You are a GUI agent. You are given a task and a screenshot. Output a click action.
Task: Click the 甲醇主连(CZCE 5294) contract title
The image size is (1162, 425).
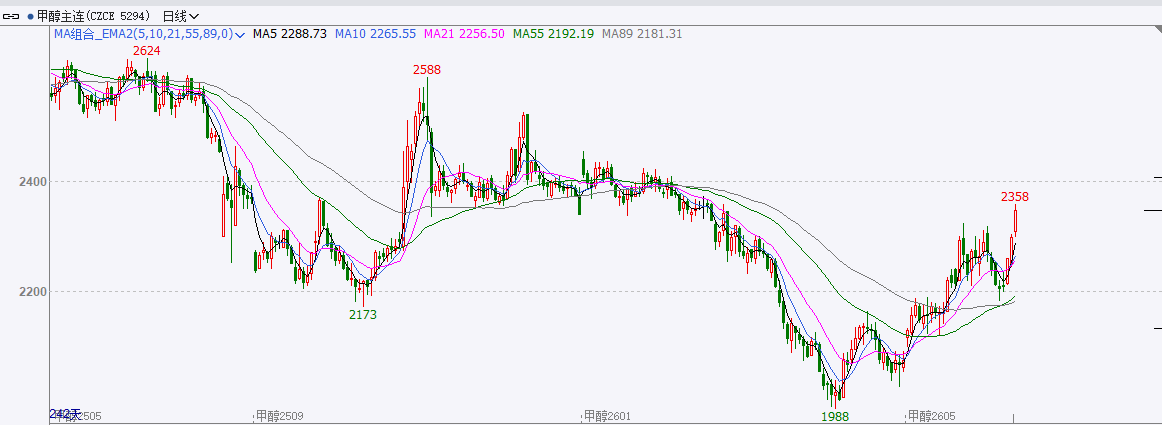[95, 16]
